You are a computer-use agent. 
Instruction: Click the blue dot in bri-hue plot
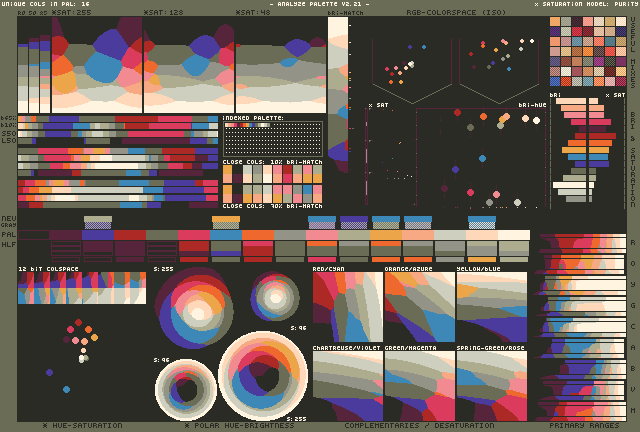pyautogui.click(x=482, y=158)
